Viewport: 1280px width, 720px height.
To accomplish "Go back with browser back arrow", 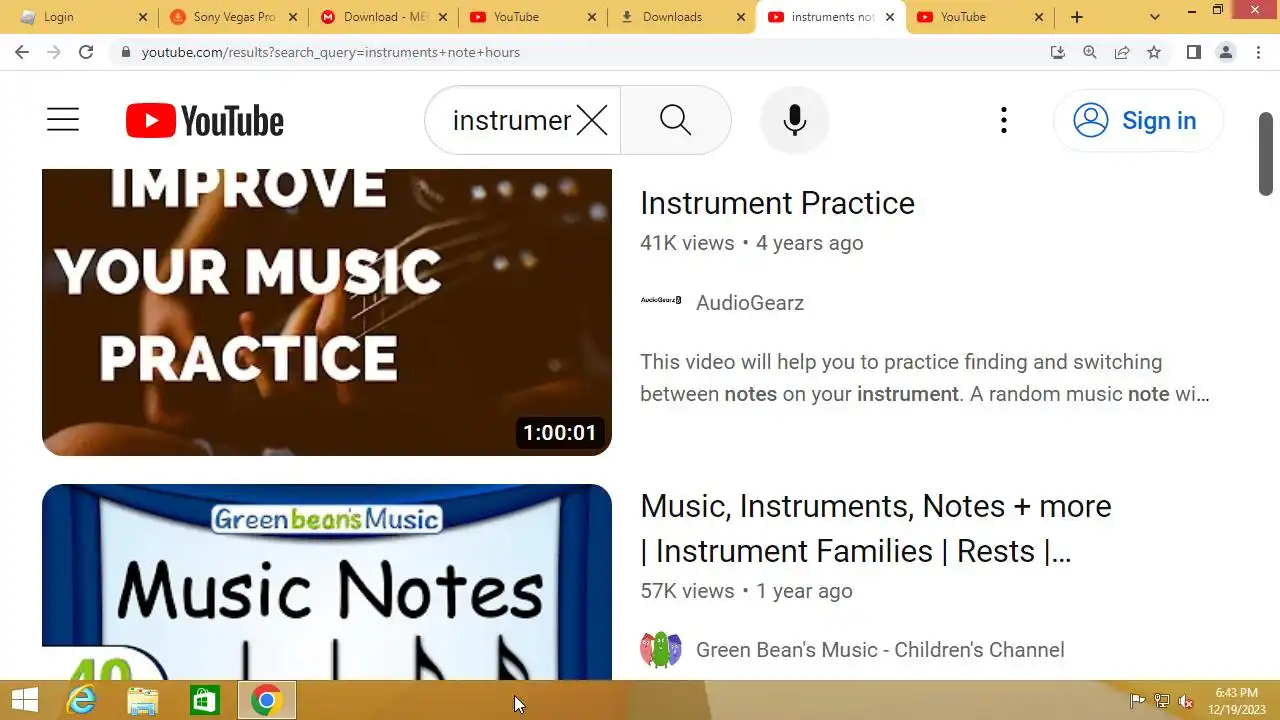I will click(x=22, y=52).
